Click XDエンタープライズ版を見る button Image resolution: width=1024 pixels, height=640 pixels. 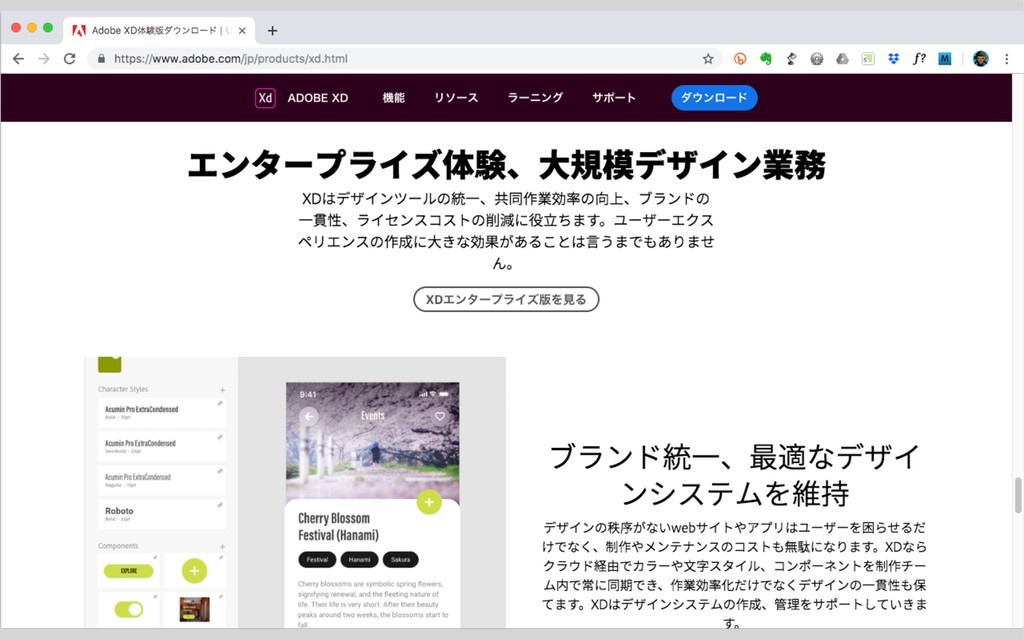click(506, 299)
